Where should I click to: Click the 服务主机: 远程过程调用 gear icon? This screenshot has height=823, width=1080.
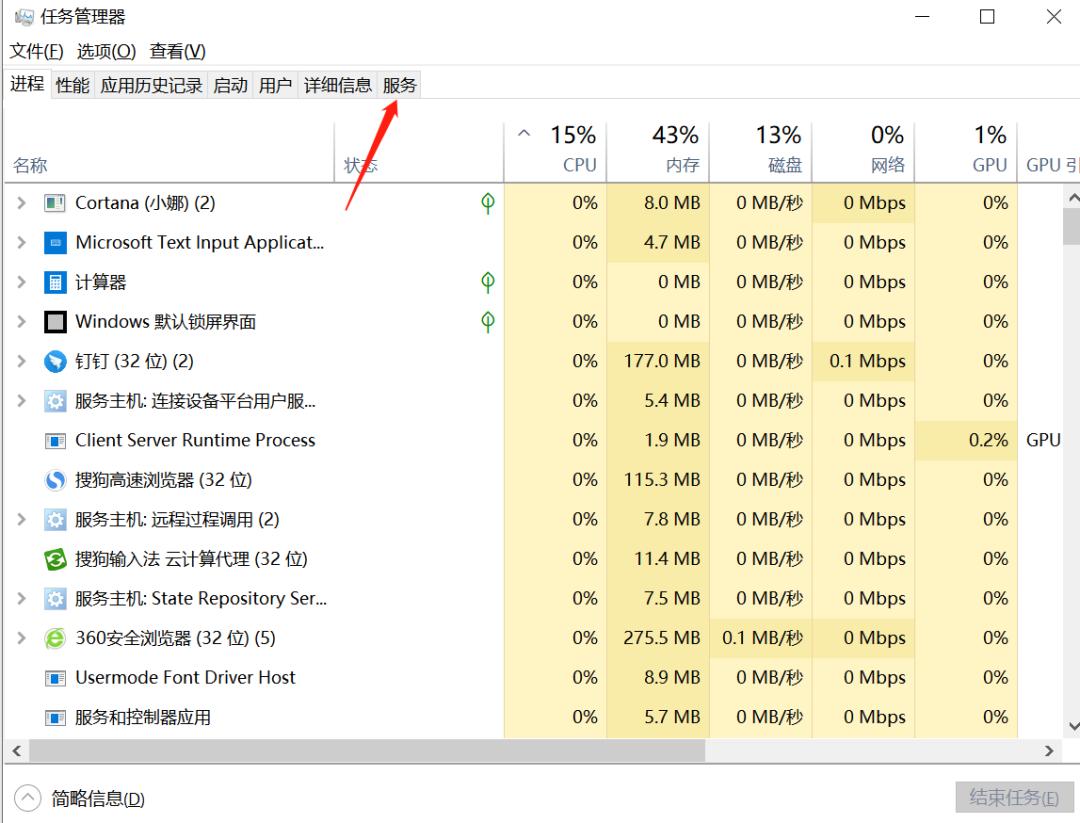(x=55, y=519)
